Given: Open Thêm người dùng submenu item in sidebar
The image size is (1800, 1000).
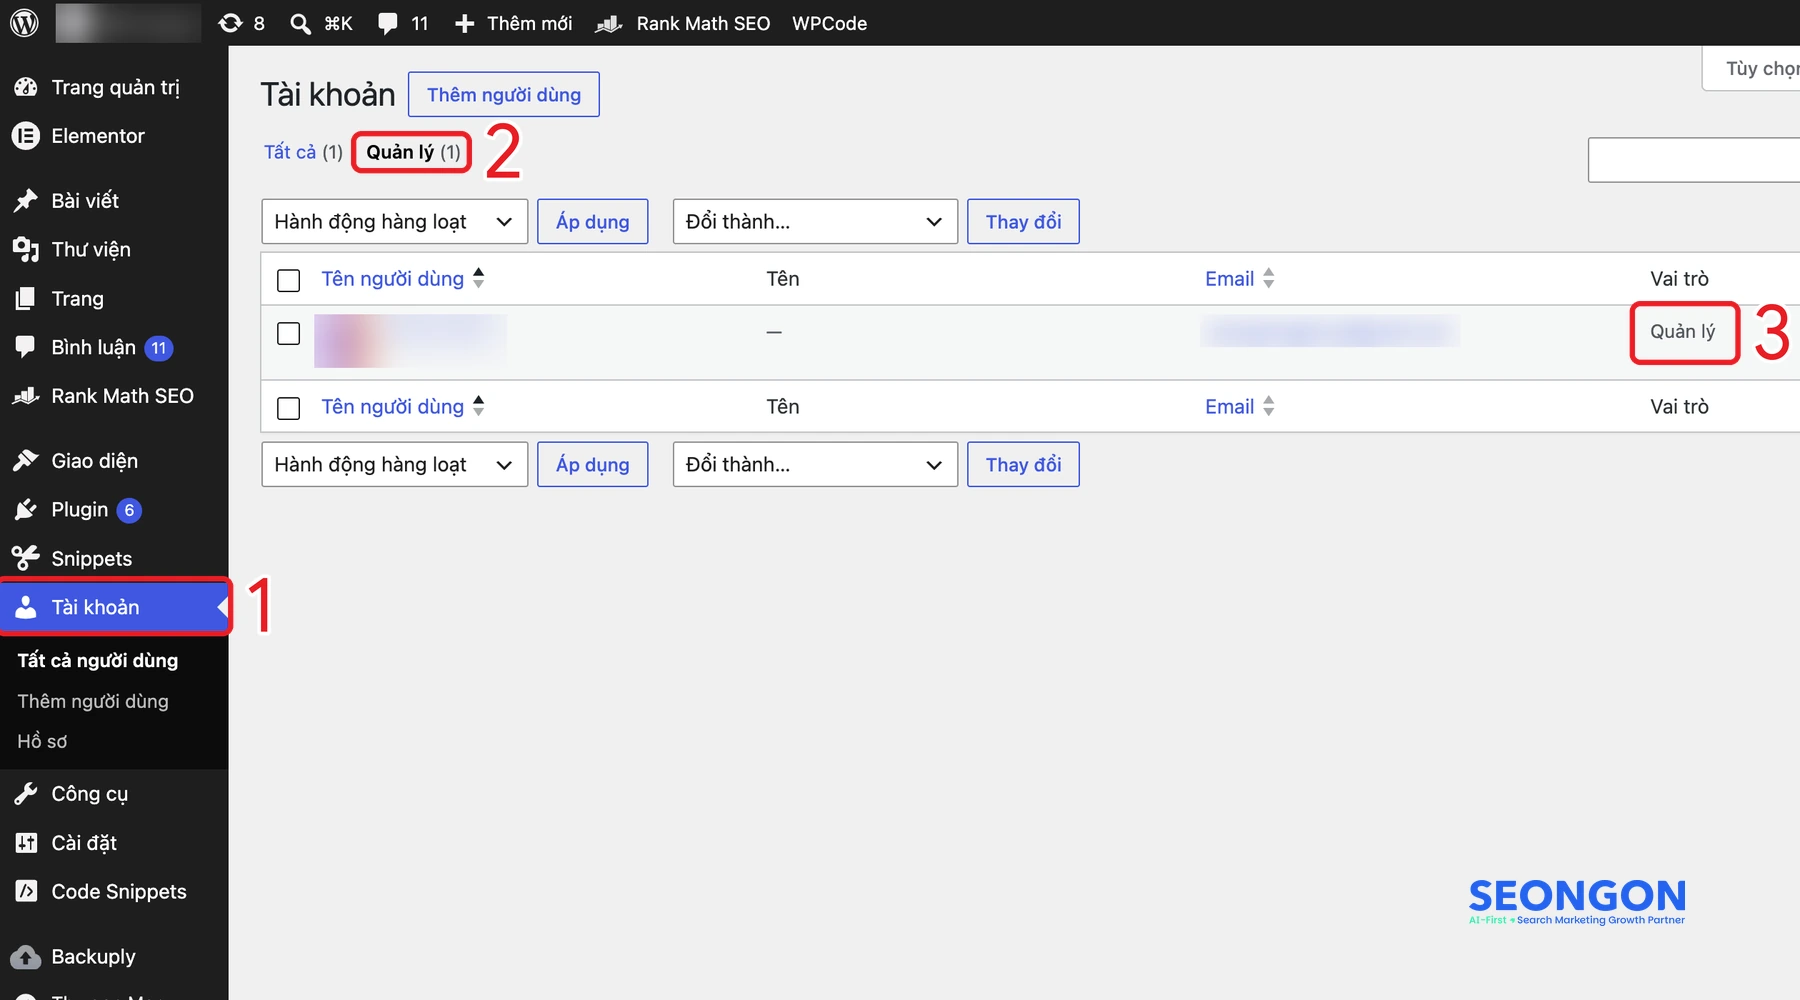Looking at the screenshot, I should coord(93,702).
